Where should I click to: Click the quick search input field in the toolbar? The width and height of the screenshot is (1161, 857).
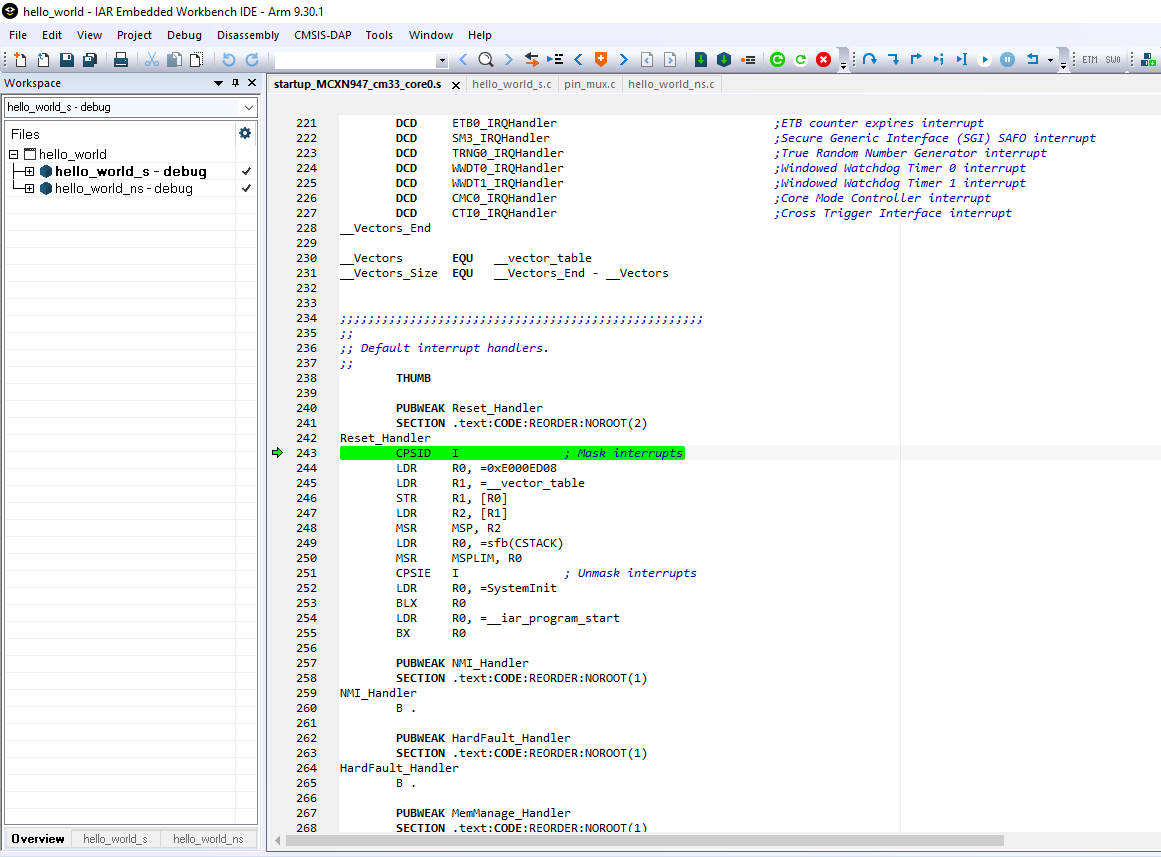click(x=355, y=60)
